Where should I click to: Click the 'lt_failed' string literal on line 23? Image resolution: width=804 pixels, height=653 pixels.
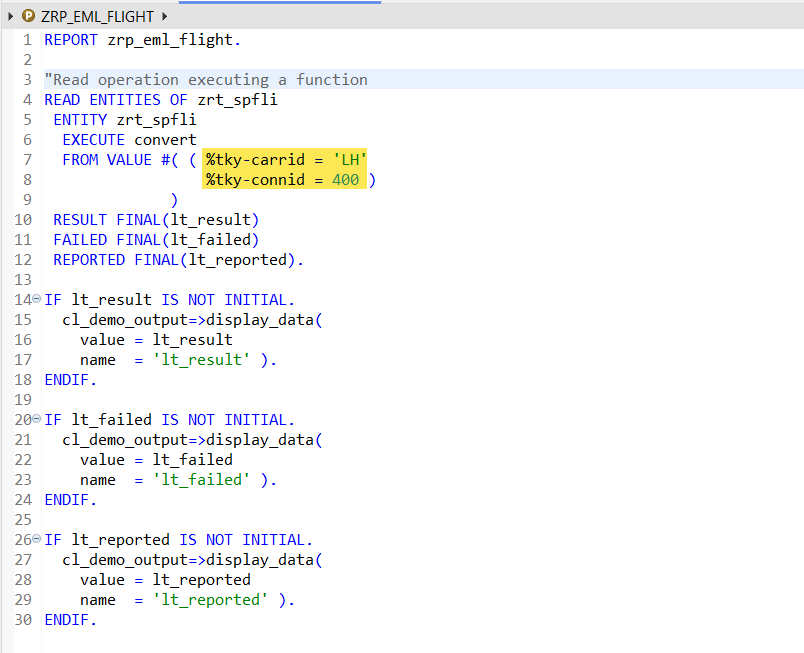pos(202,479)
